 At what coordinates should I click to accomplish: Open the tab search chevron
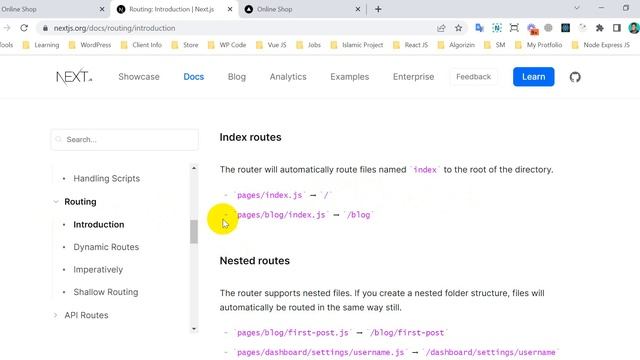click(x=577, y=8)
